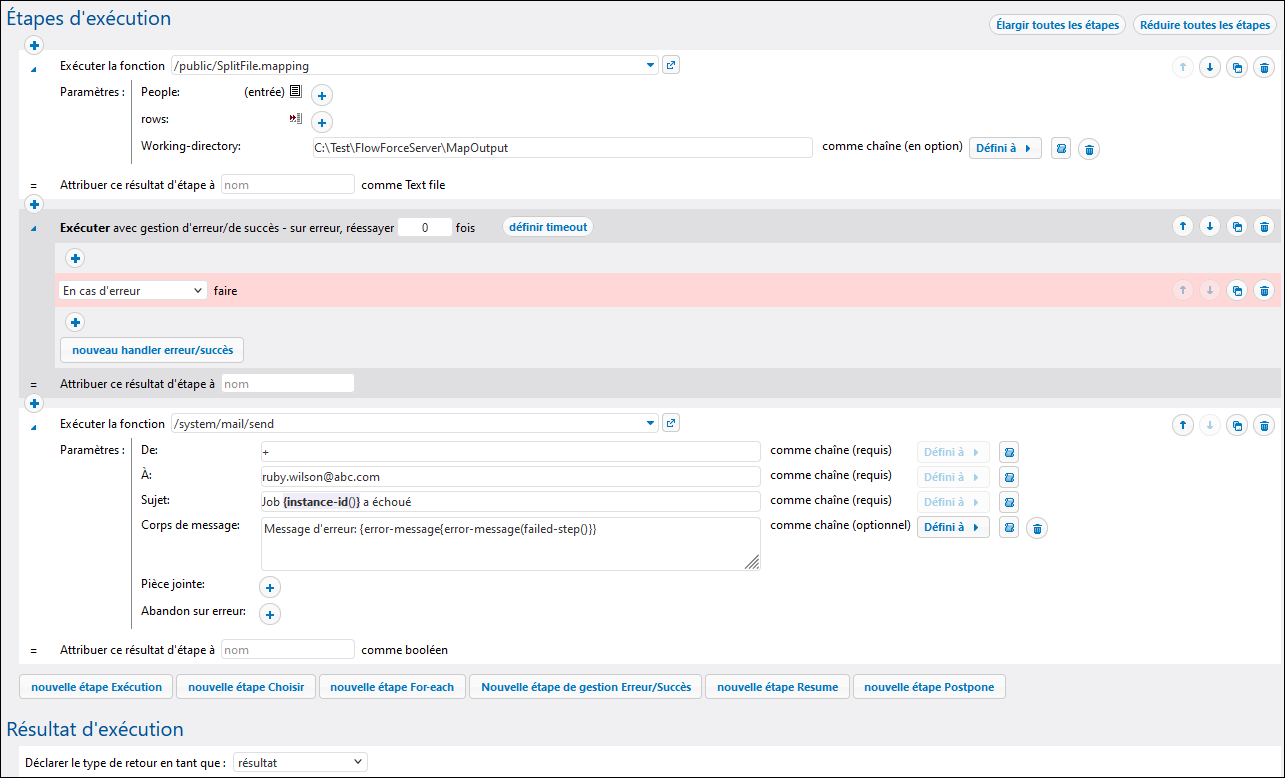Open the return type 'résultat' dropdown

300,763
